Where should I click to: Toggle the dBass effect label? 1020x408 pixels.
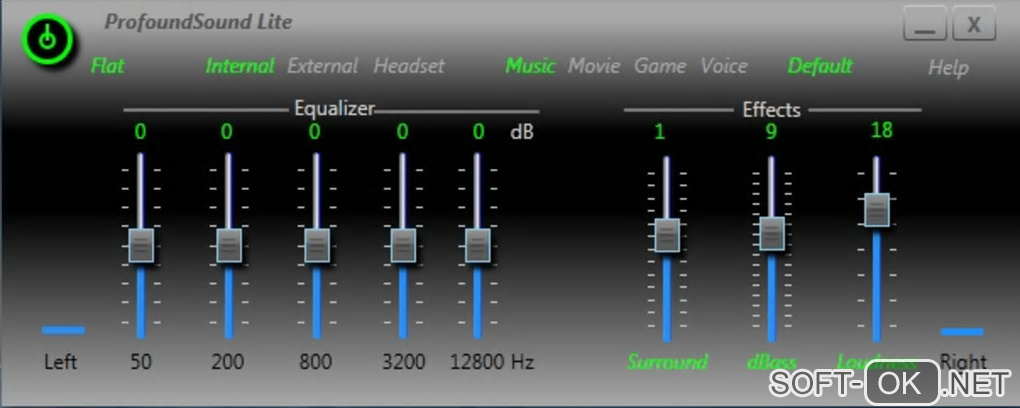point(772,362)
